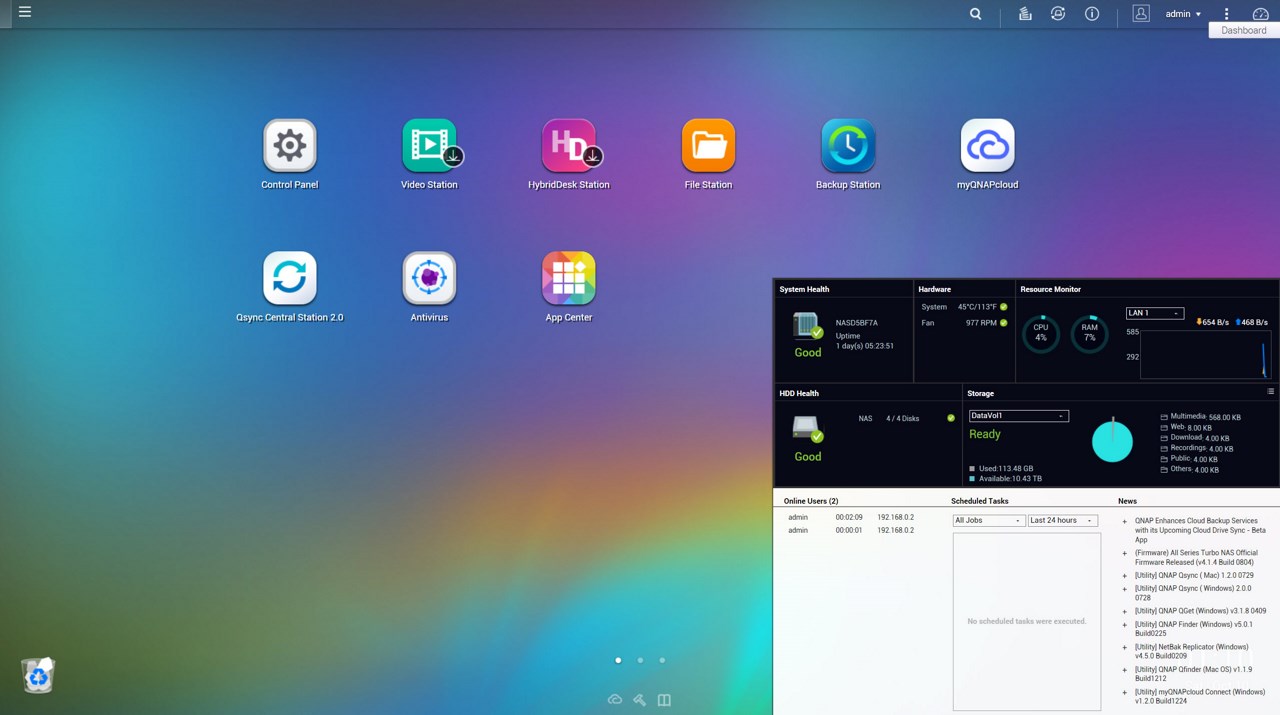Switch to second desktop page dot
1280x715 pixels.
(x=640, y=660)
